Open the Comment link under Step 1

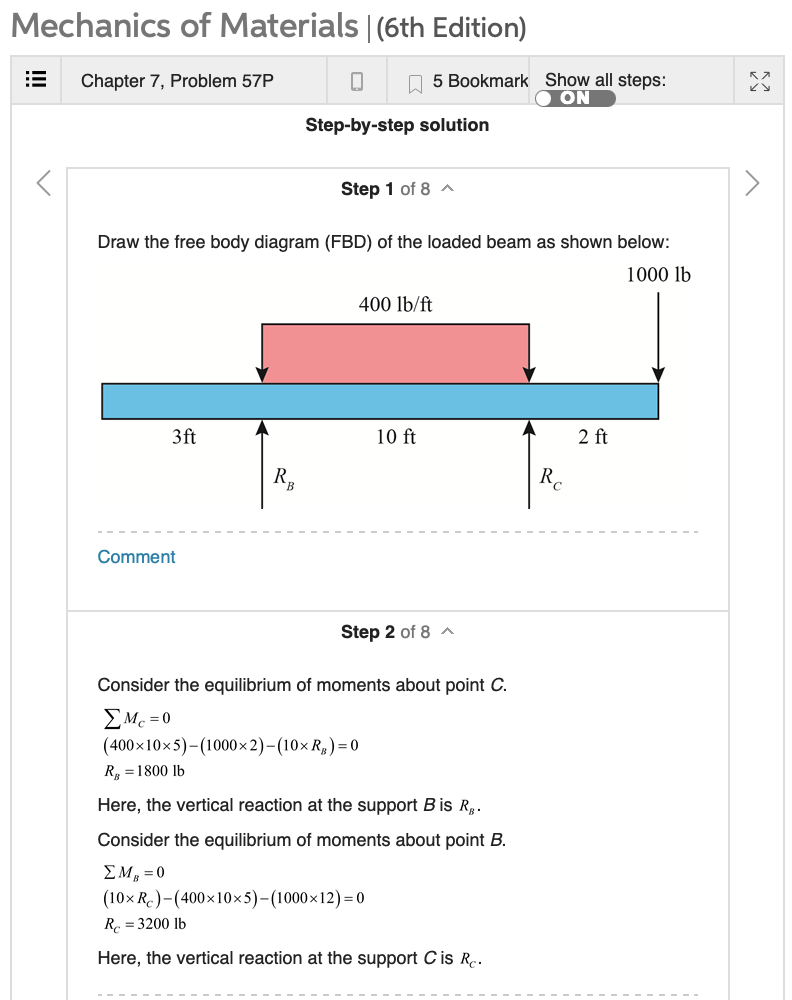136,556
